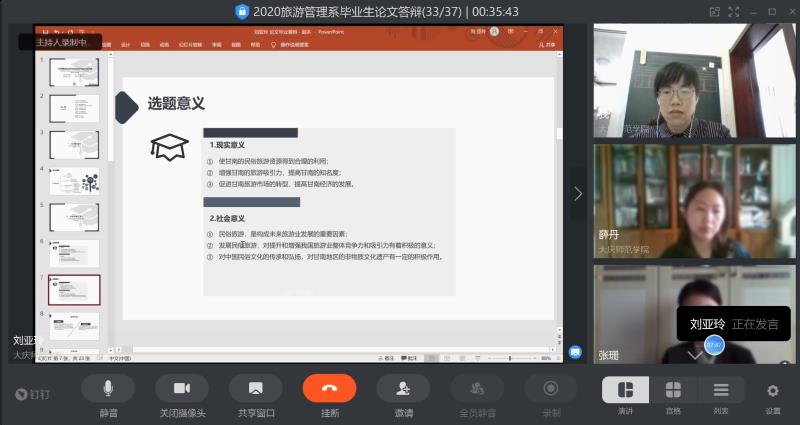The height and width of the screenshot is (425, 800).
Task: Click 静丹's video tile
Action: click(x=694, y=201)
